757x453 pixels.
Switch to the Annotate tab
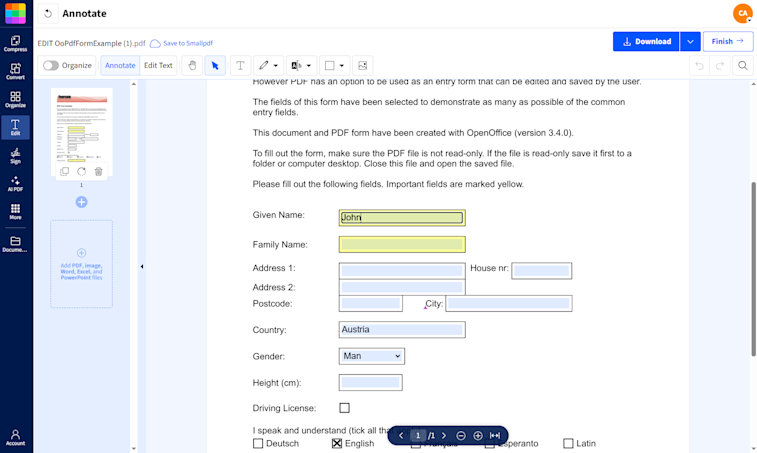click(x=120, y=65)
